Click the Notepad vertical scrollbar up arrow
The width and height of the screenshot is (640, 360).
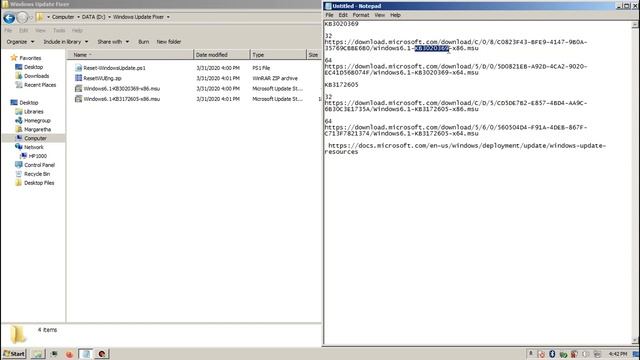click(635, 24)
